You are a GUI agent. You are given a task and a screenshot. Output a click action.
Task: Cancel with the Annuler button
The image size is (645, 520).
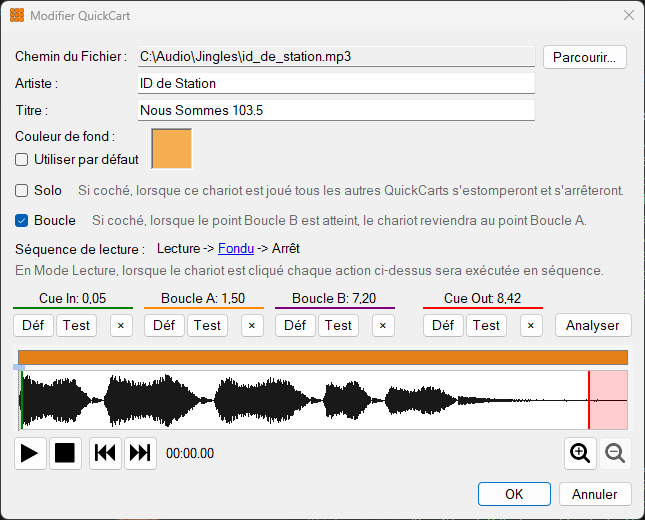(595, 494)
